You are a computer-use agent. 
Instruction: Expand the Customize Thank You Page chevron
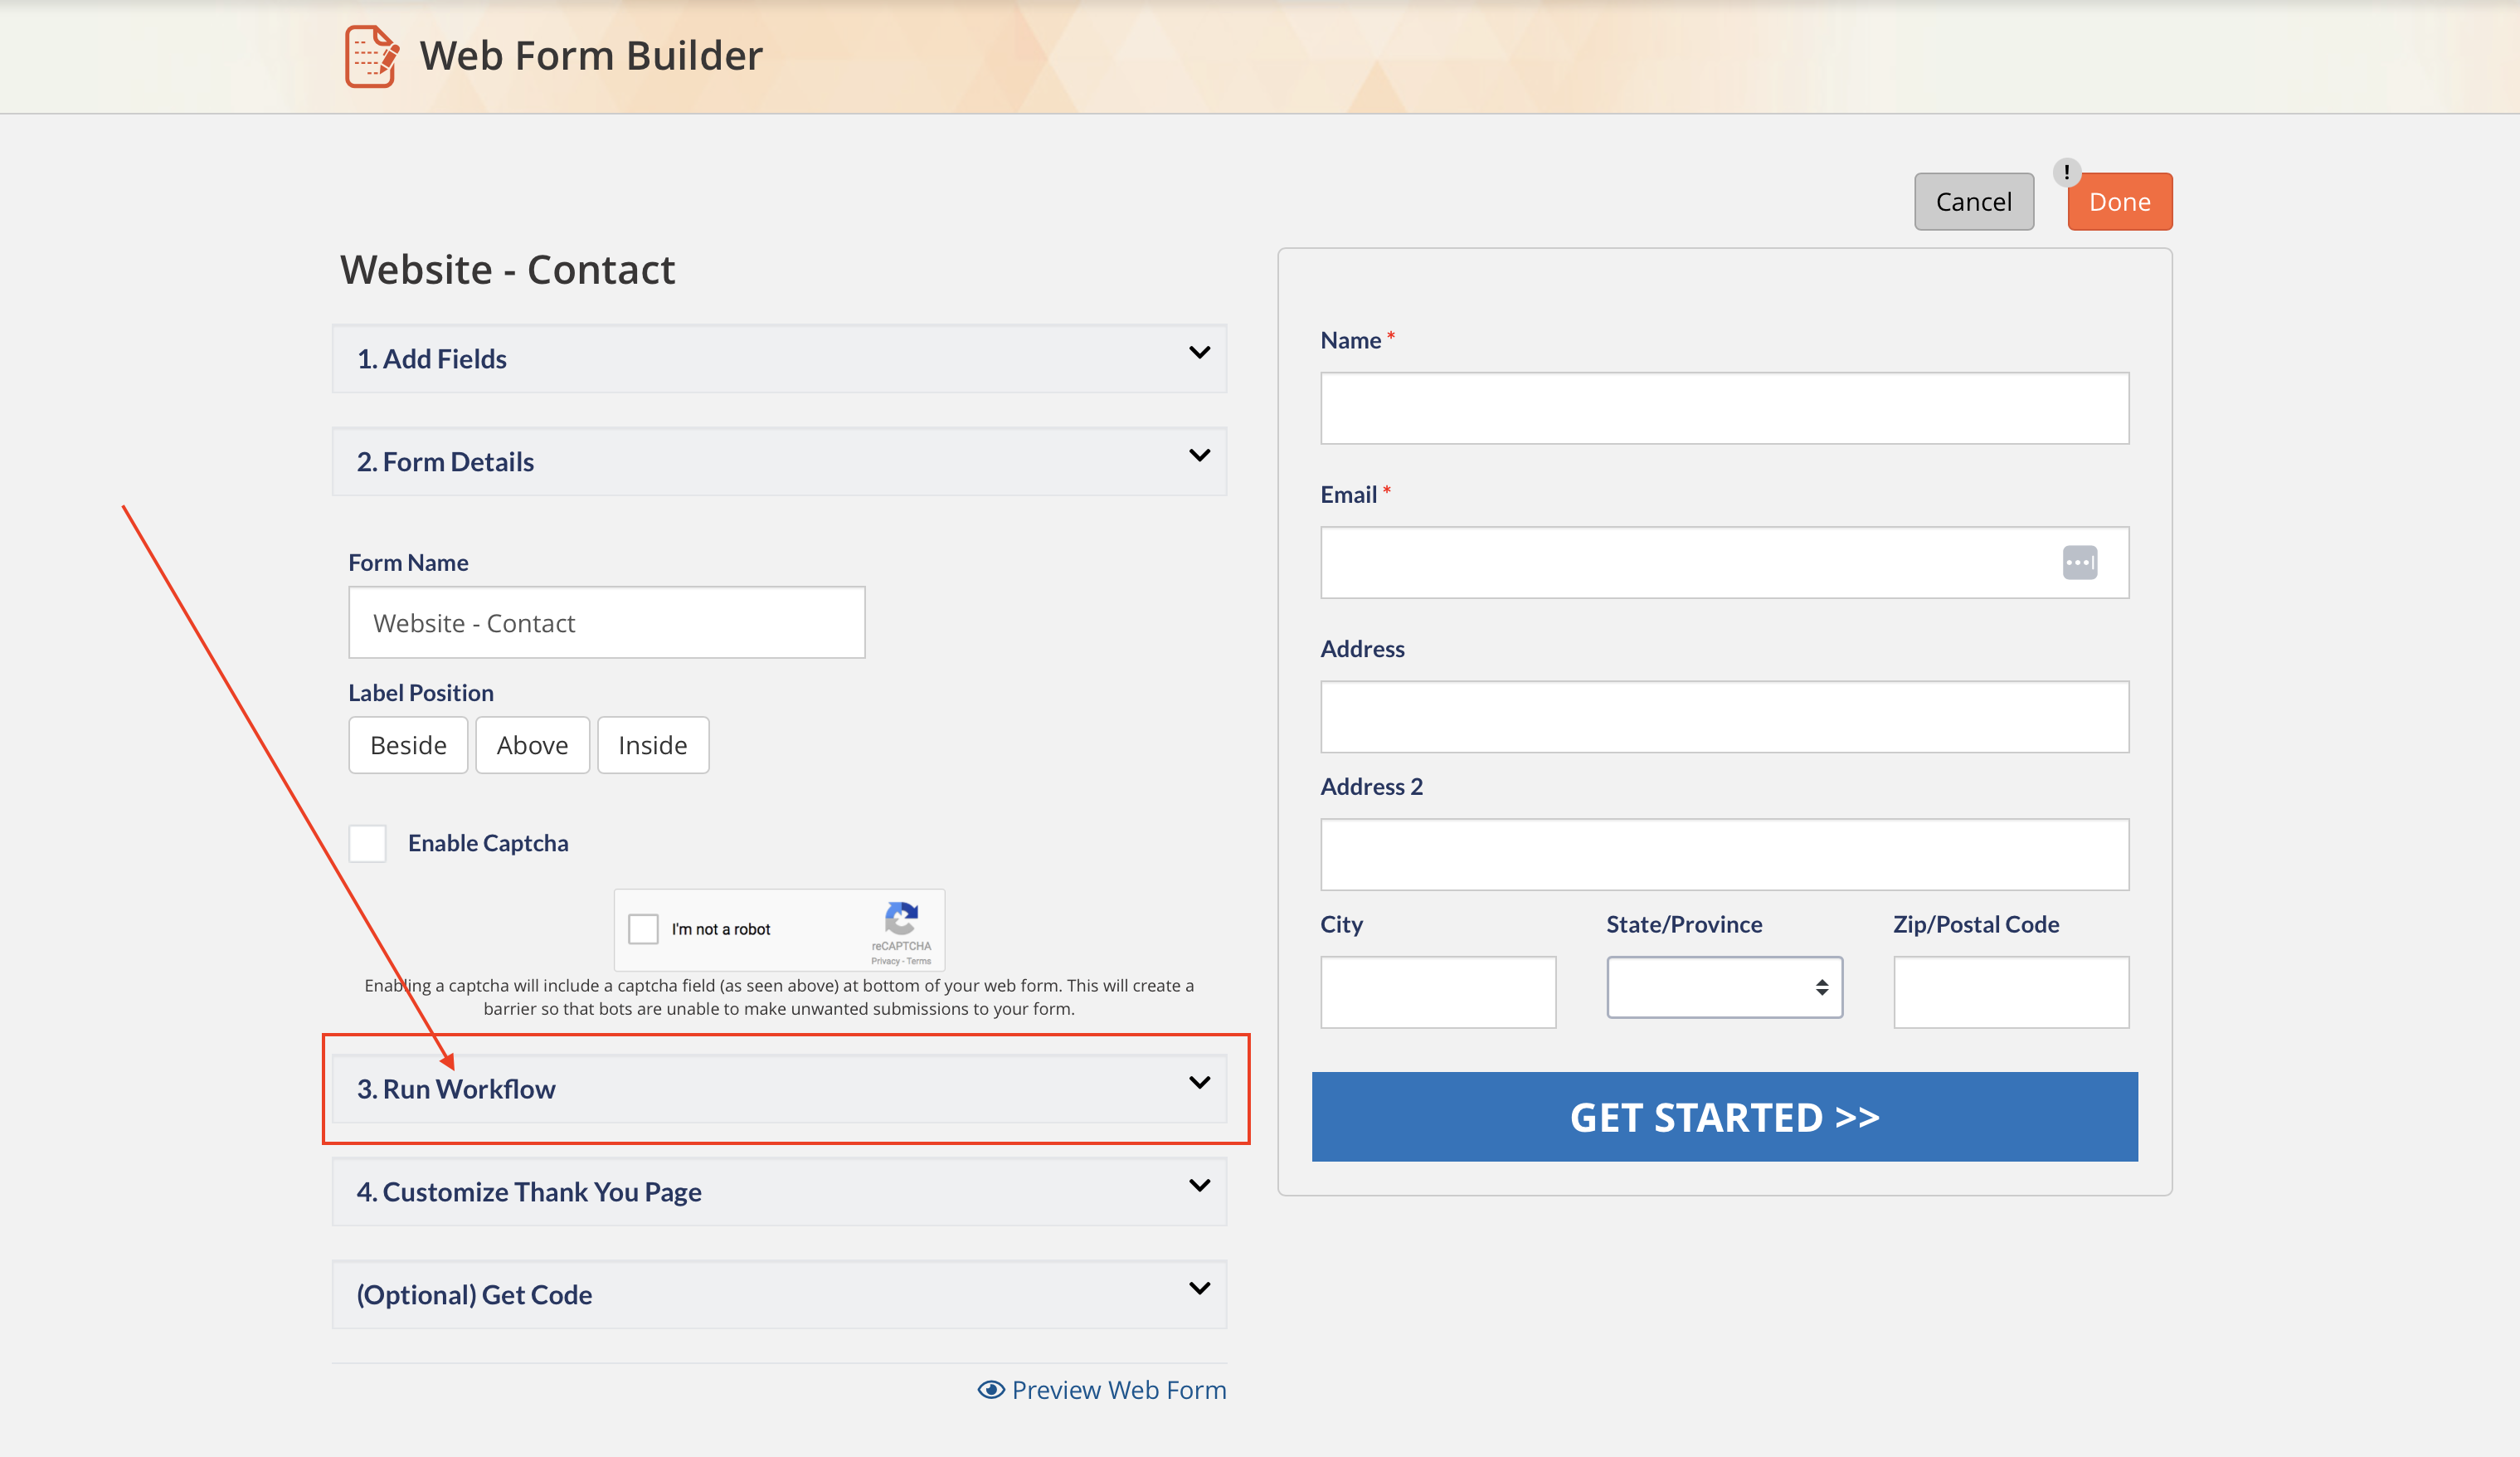pos(1199,1186)
